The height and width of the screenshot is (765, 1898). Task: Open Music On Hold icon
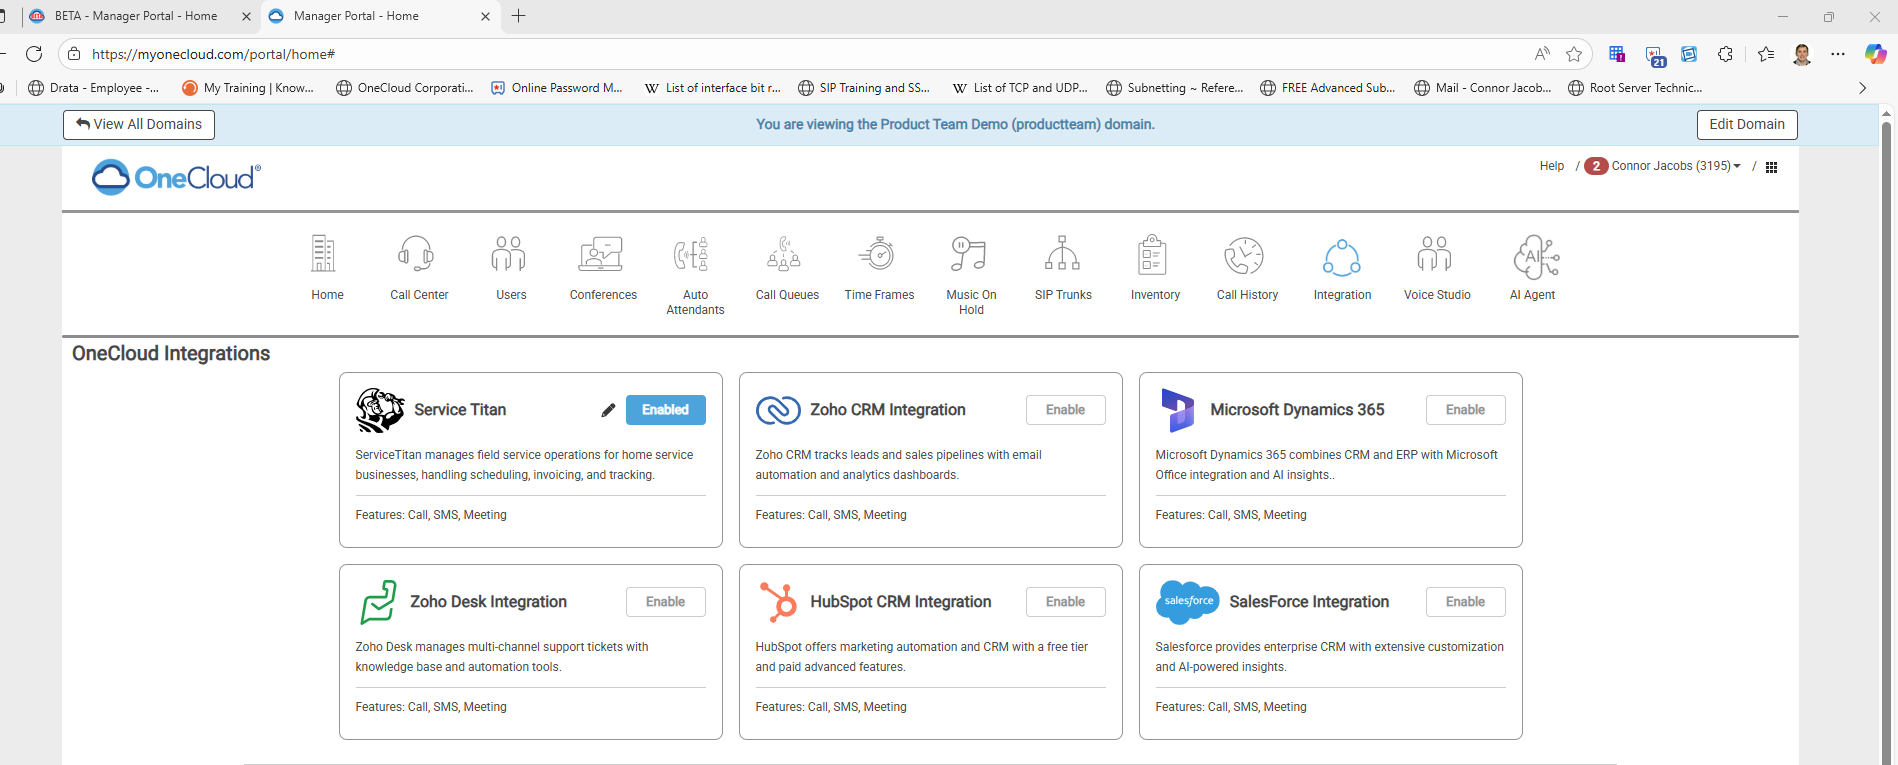[x=970, y=256]
